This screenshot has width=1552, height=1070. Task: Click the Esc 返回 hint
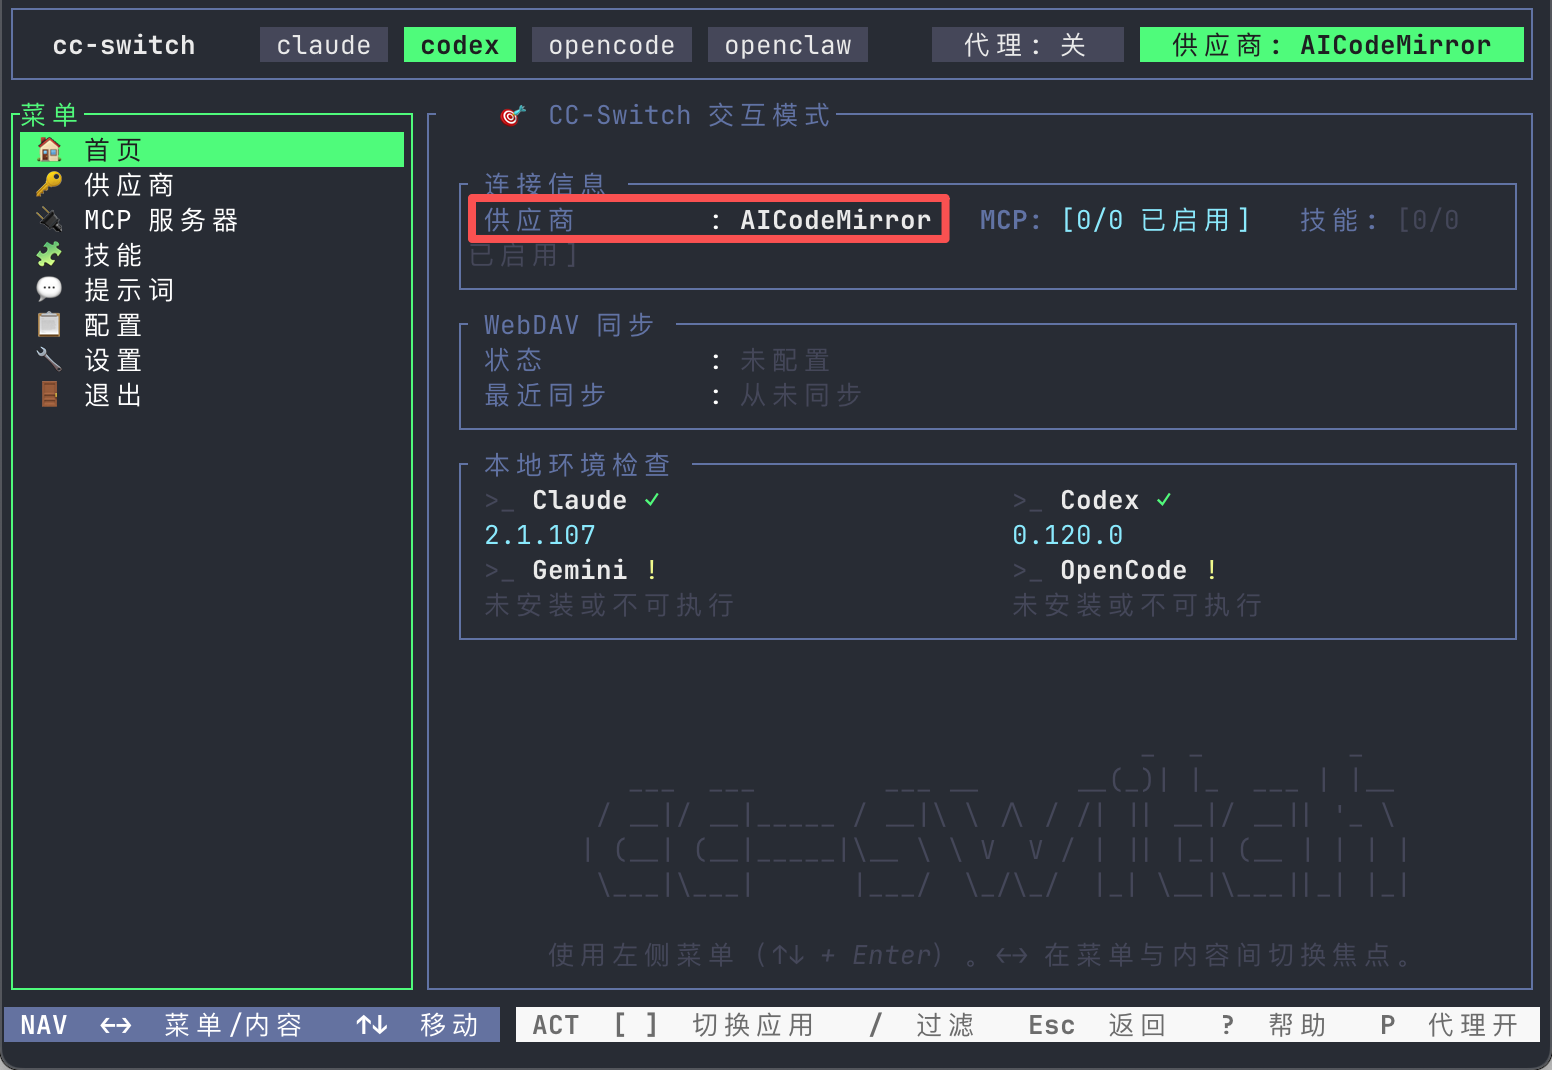click(x=1097, y=1025)
